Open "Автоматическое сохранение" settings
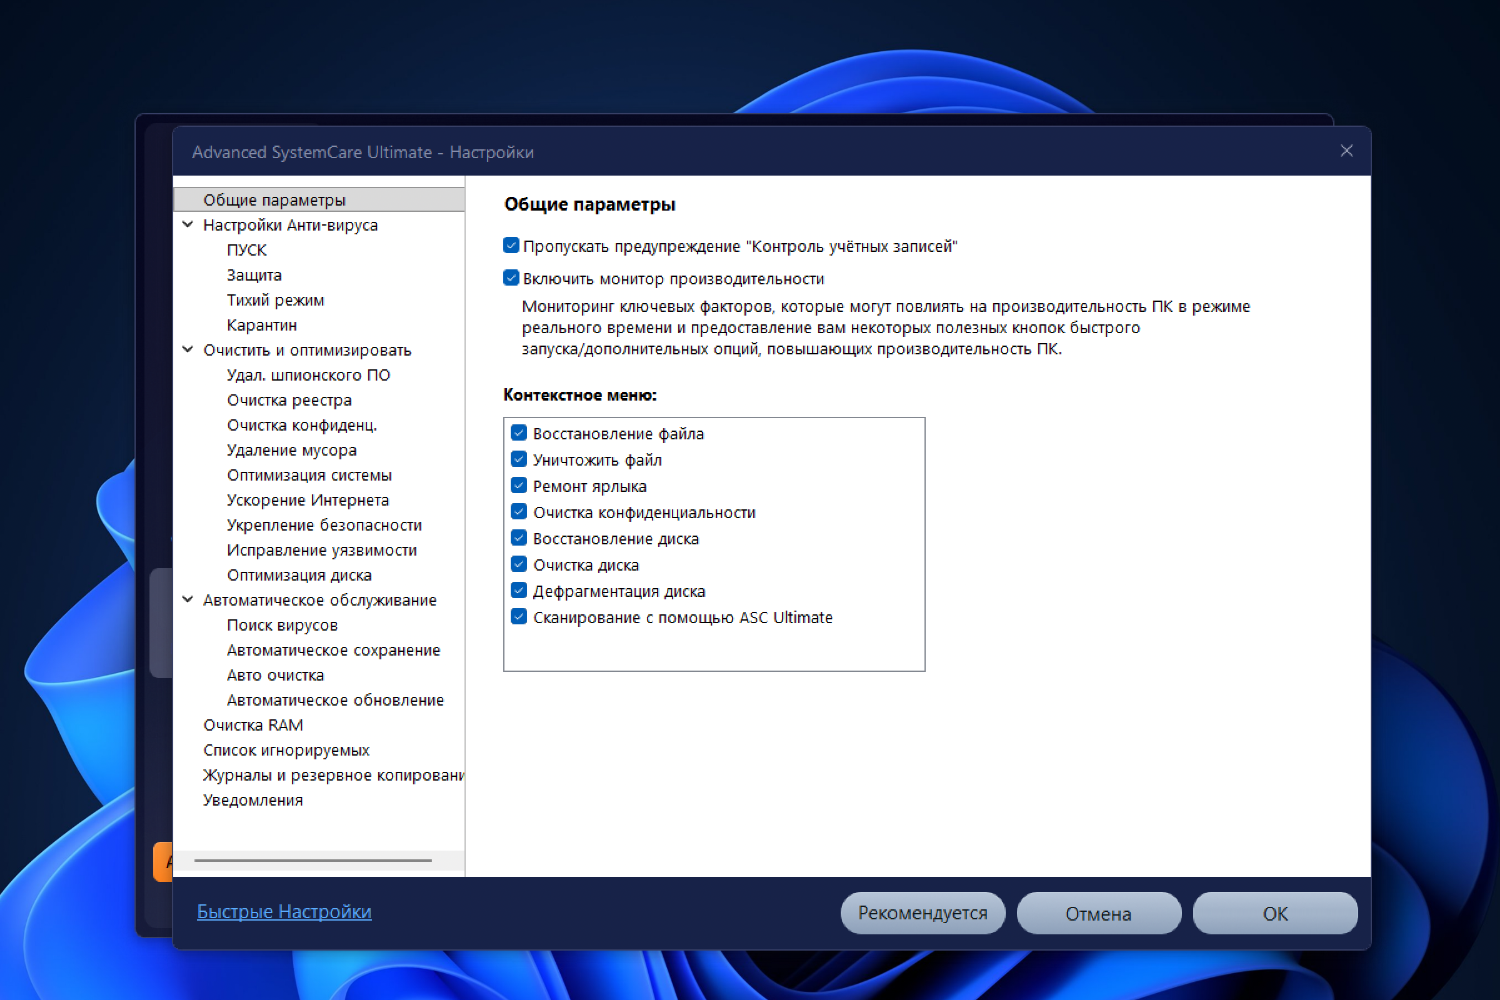Viewport: 1500px width, 1000px height. (334, 650)
